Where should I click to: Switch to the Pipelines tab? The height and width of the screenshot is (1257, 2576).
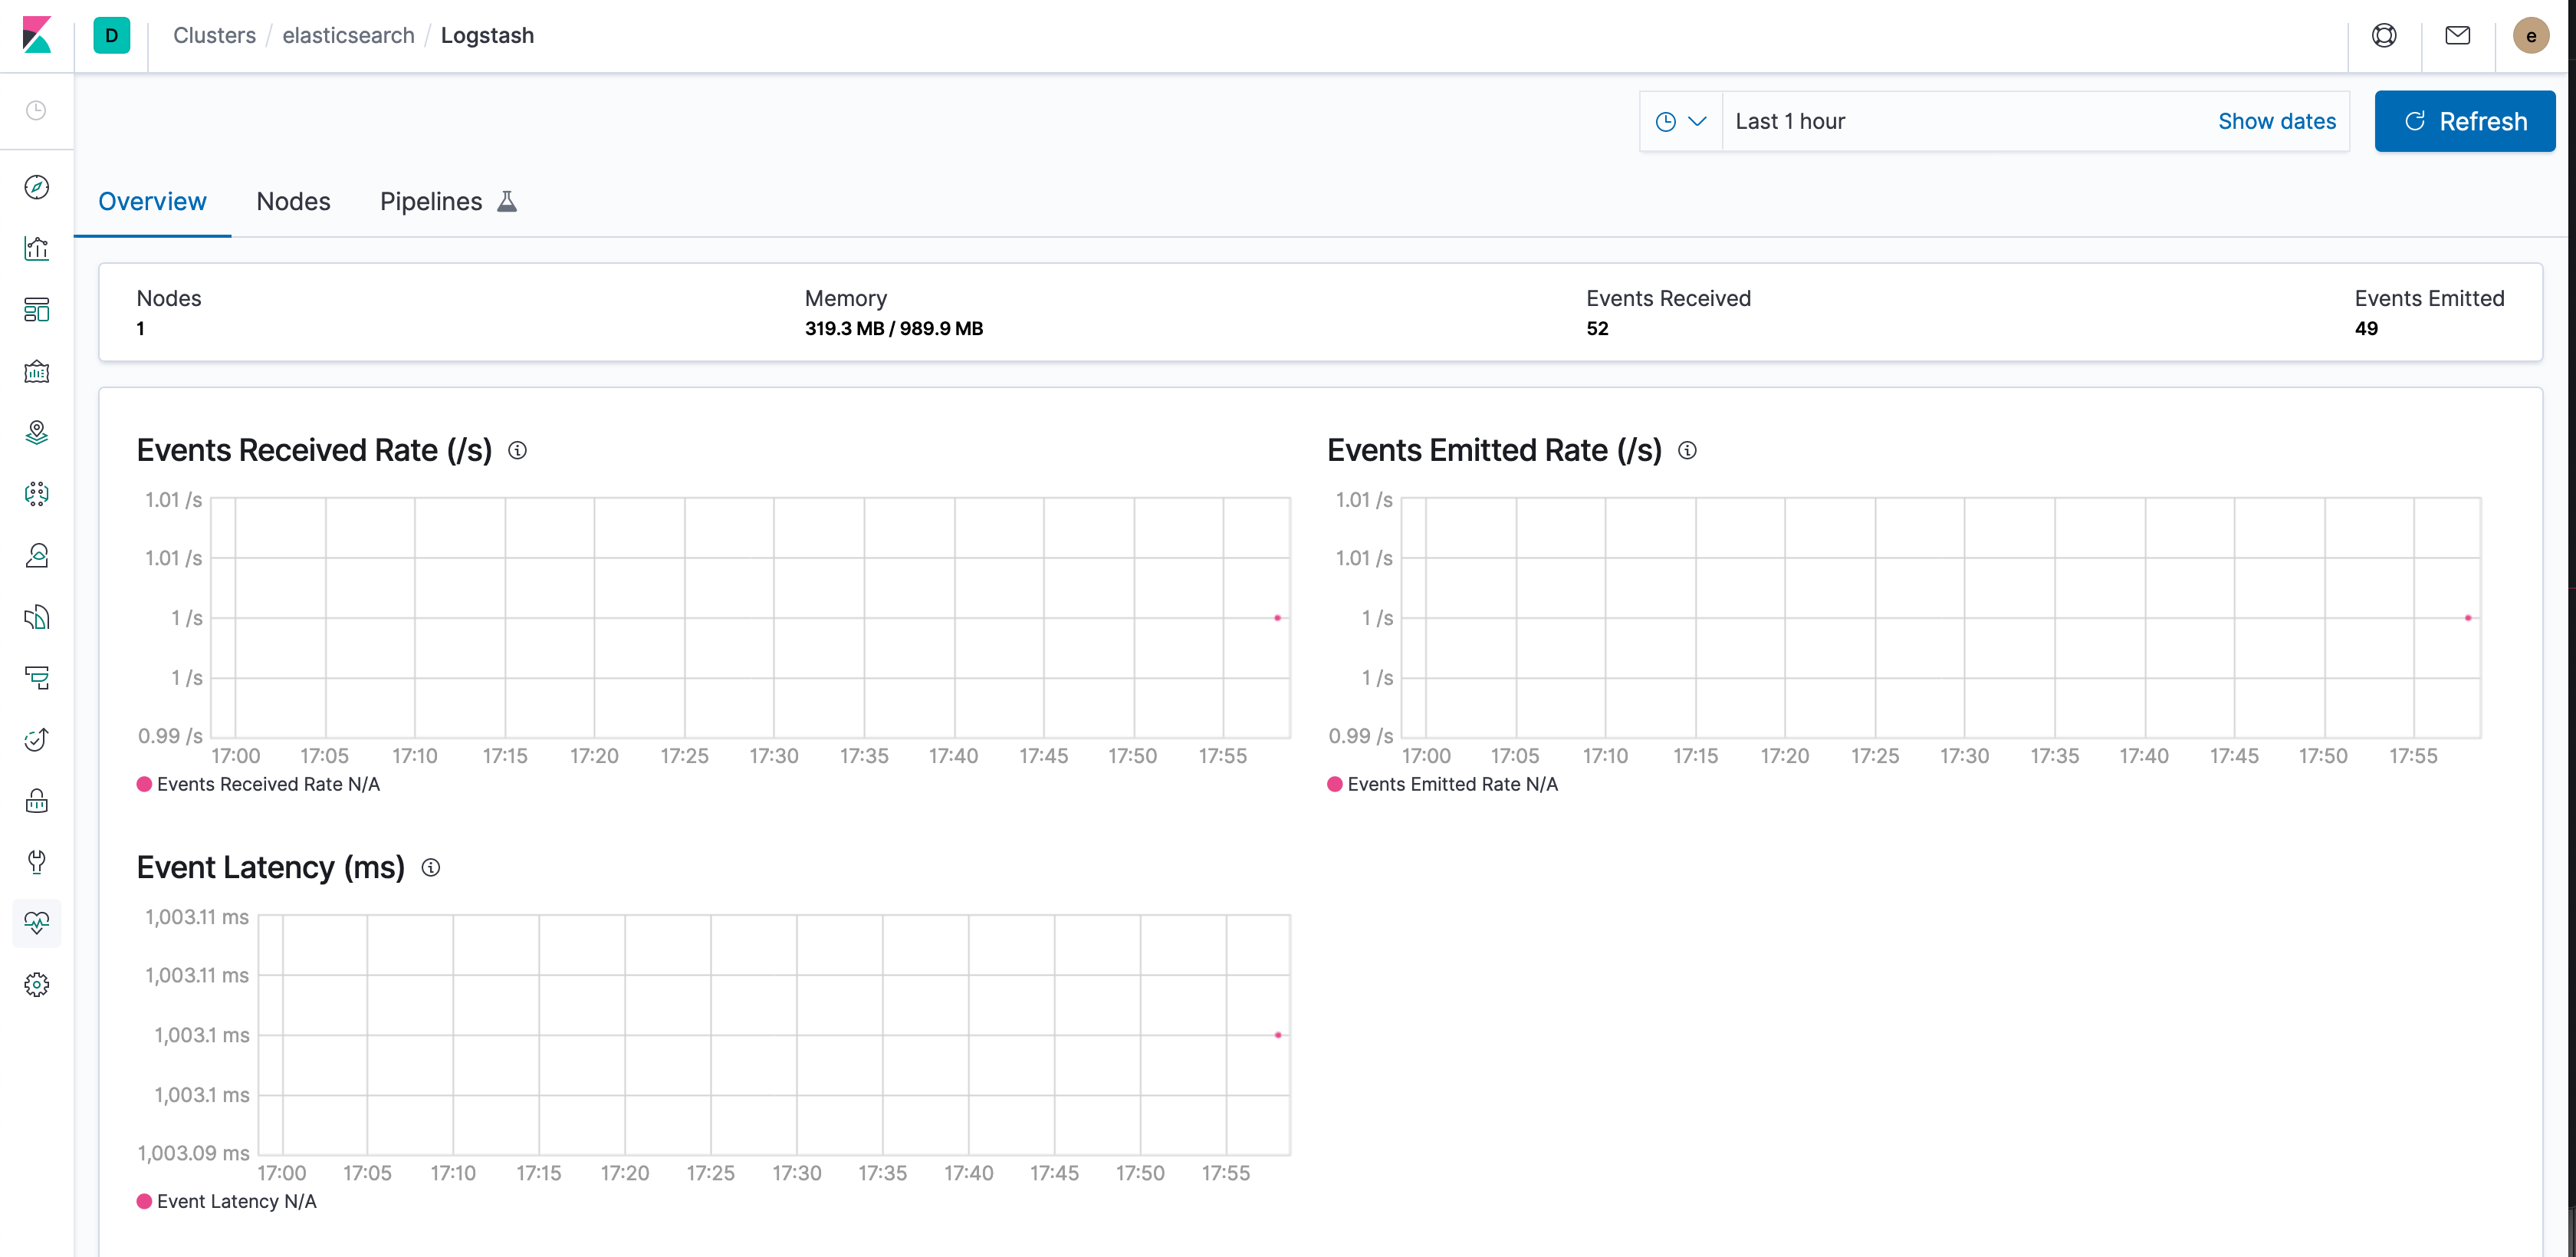point(430,201)
